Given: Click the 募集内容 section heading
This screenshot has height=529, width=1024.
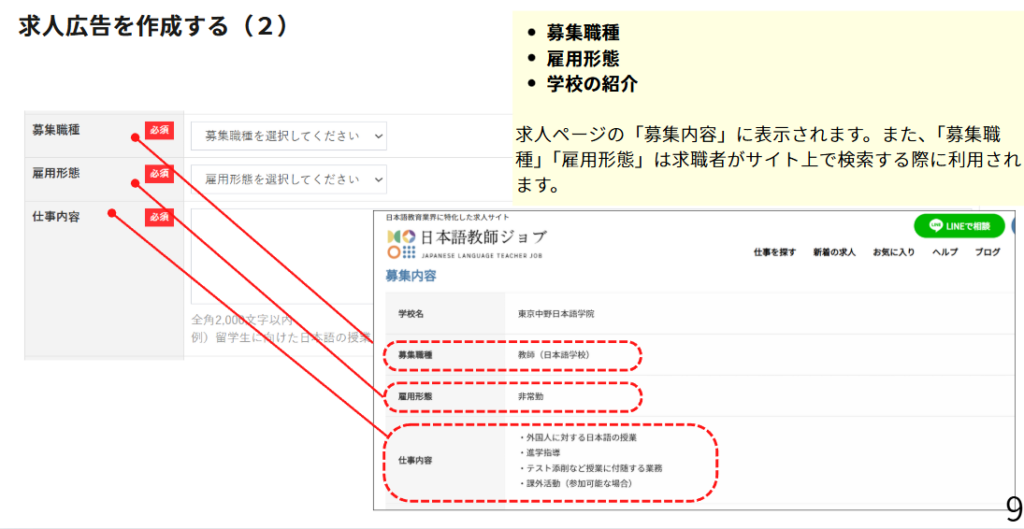Looking at the screenshot, I should point(410,275).
